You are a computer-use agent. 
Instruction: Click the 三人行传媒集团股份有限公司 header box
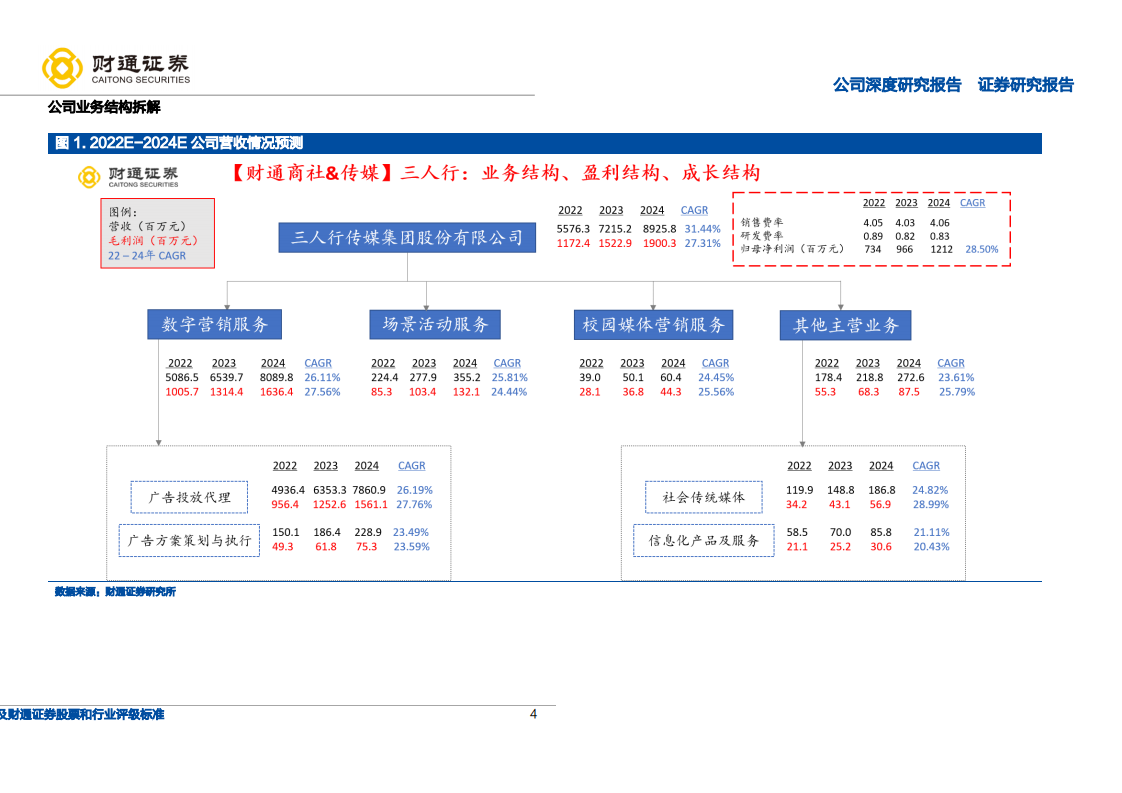pos(406,237)
